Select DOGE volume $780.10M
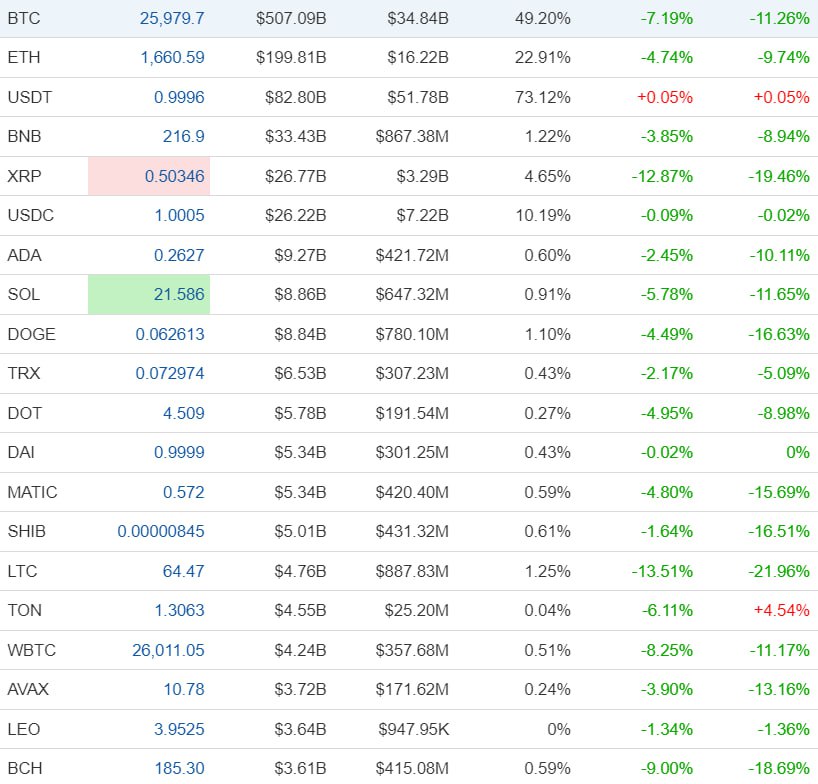Screen dimensions: 818x784 tap(412, 334)
